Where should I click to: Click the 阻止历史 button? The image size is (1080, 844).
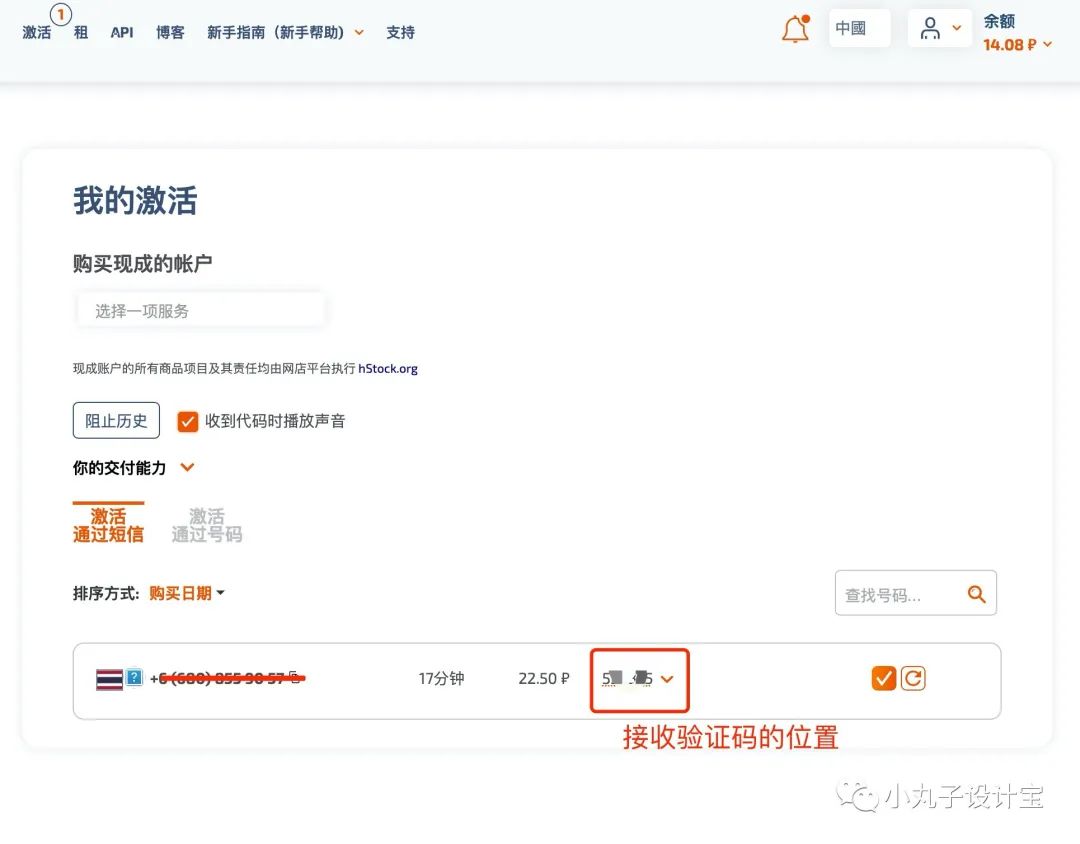pos(116,420)
